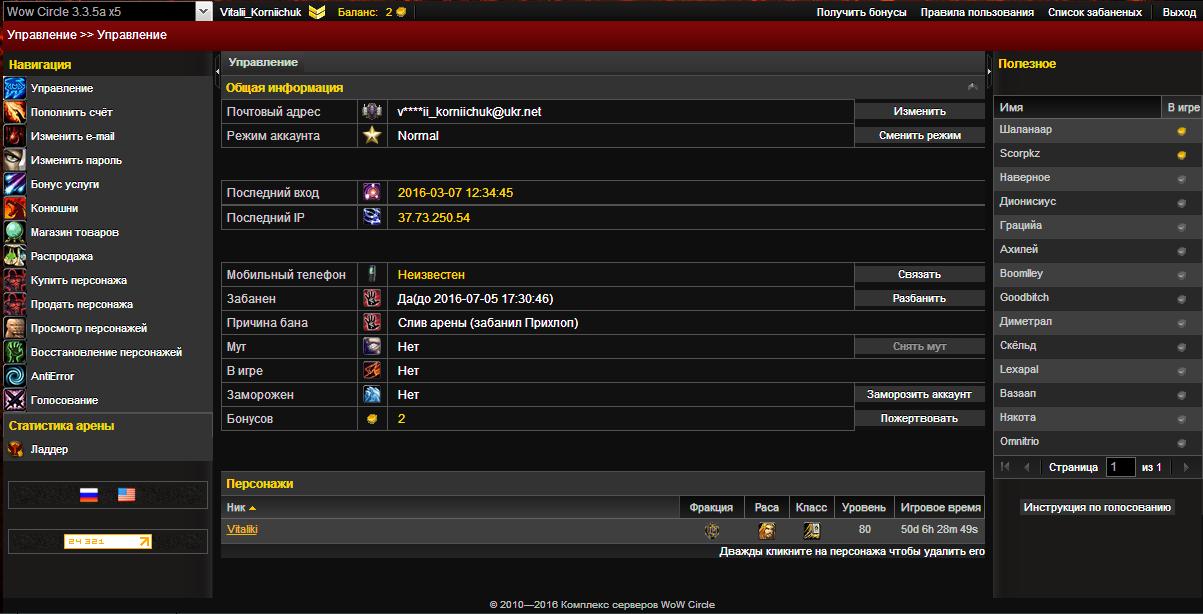Switch language with the US flag

coord(126,494)
